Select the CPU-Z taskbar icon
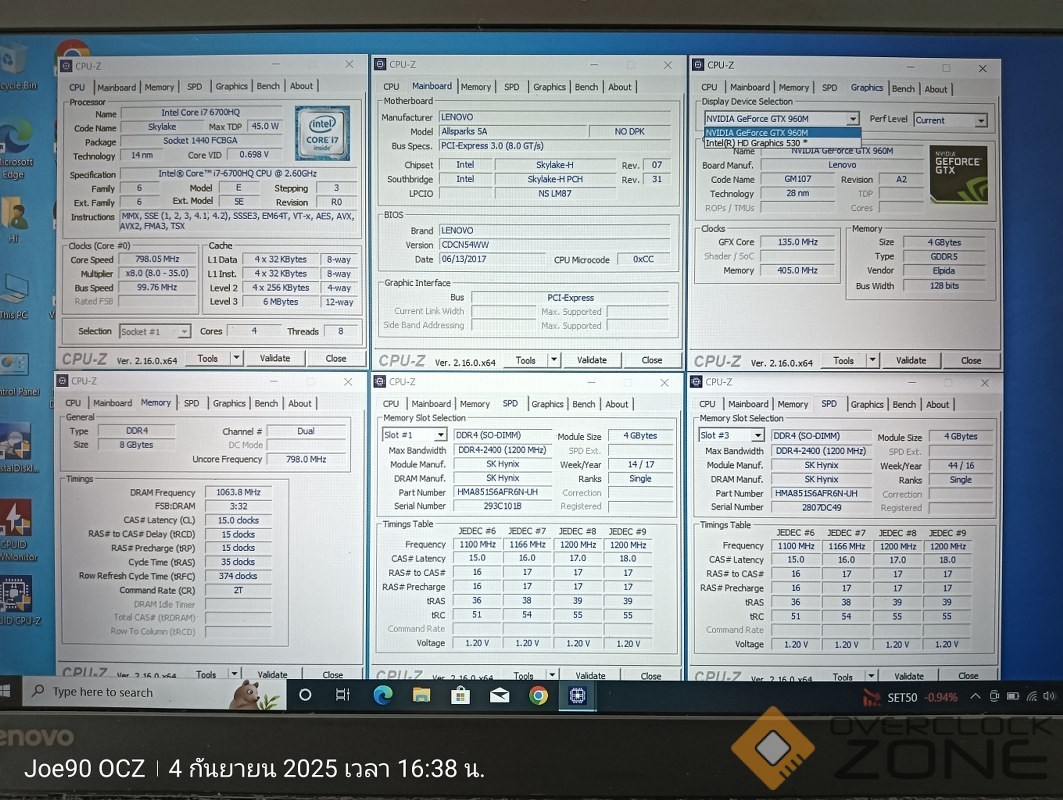1063x800 pixels. click(578, 696)
